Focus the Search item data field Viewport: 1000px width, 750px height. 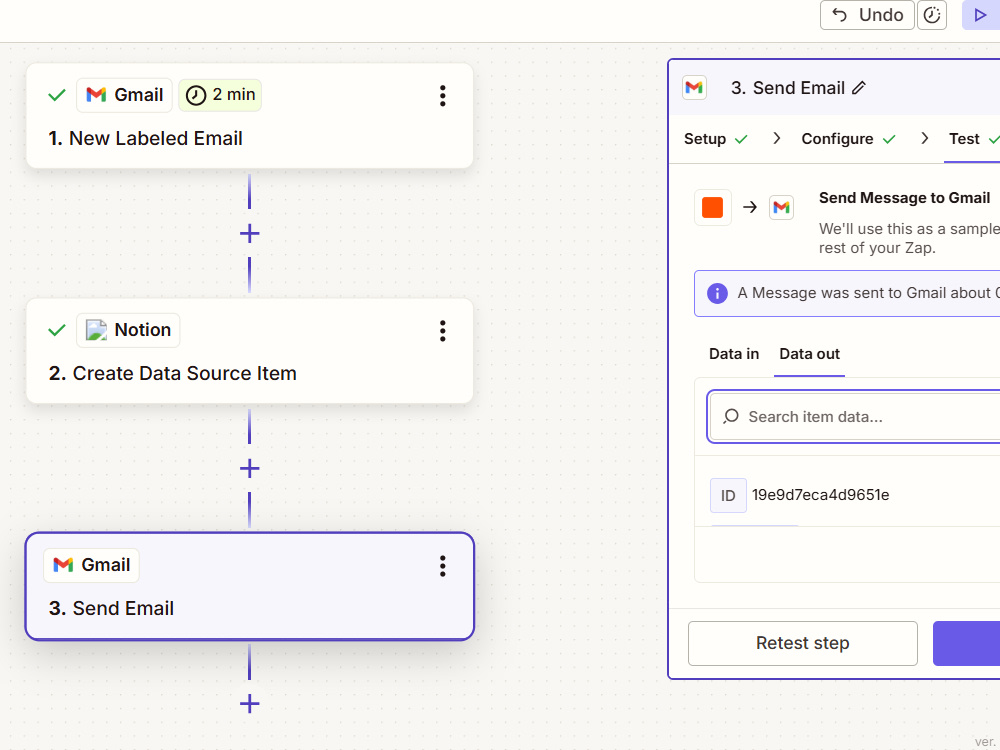(855, 417)
